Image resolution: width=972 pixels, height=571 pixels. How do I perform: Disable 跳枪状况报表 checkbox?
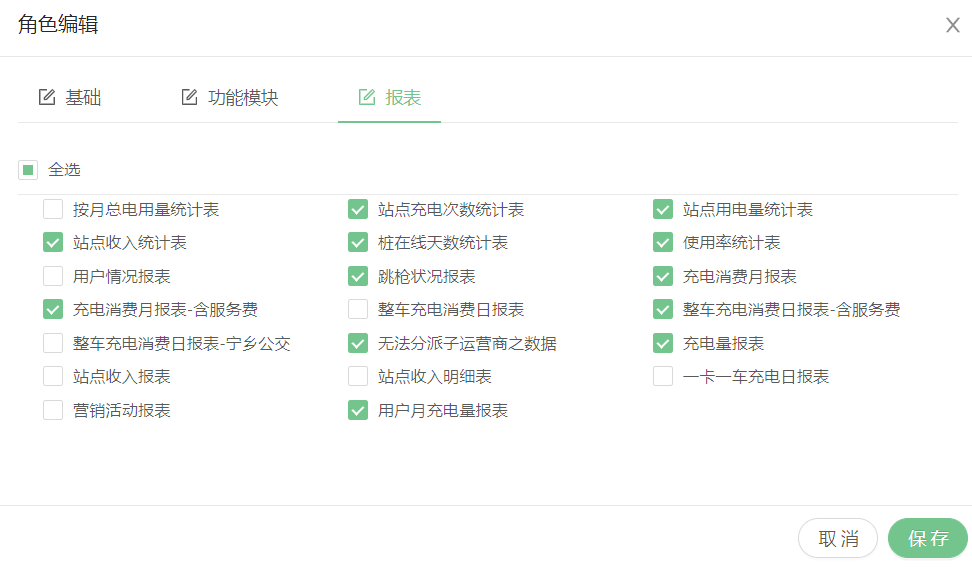(358, 276)
